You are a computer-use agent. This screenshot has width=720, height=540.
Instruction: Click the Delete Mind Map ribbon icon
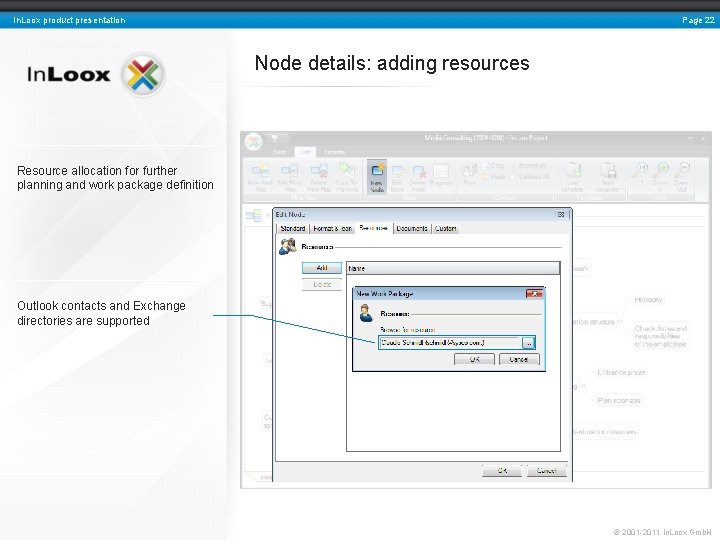tap(318, 177)
